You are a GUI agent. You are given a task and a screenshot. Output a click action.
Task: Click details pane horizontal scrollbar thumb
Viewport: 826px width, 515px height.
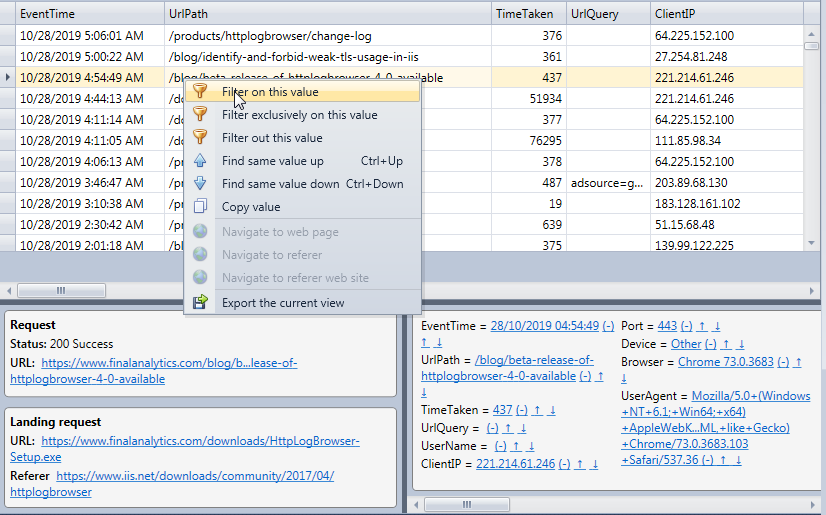pos(467,504)
